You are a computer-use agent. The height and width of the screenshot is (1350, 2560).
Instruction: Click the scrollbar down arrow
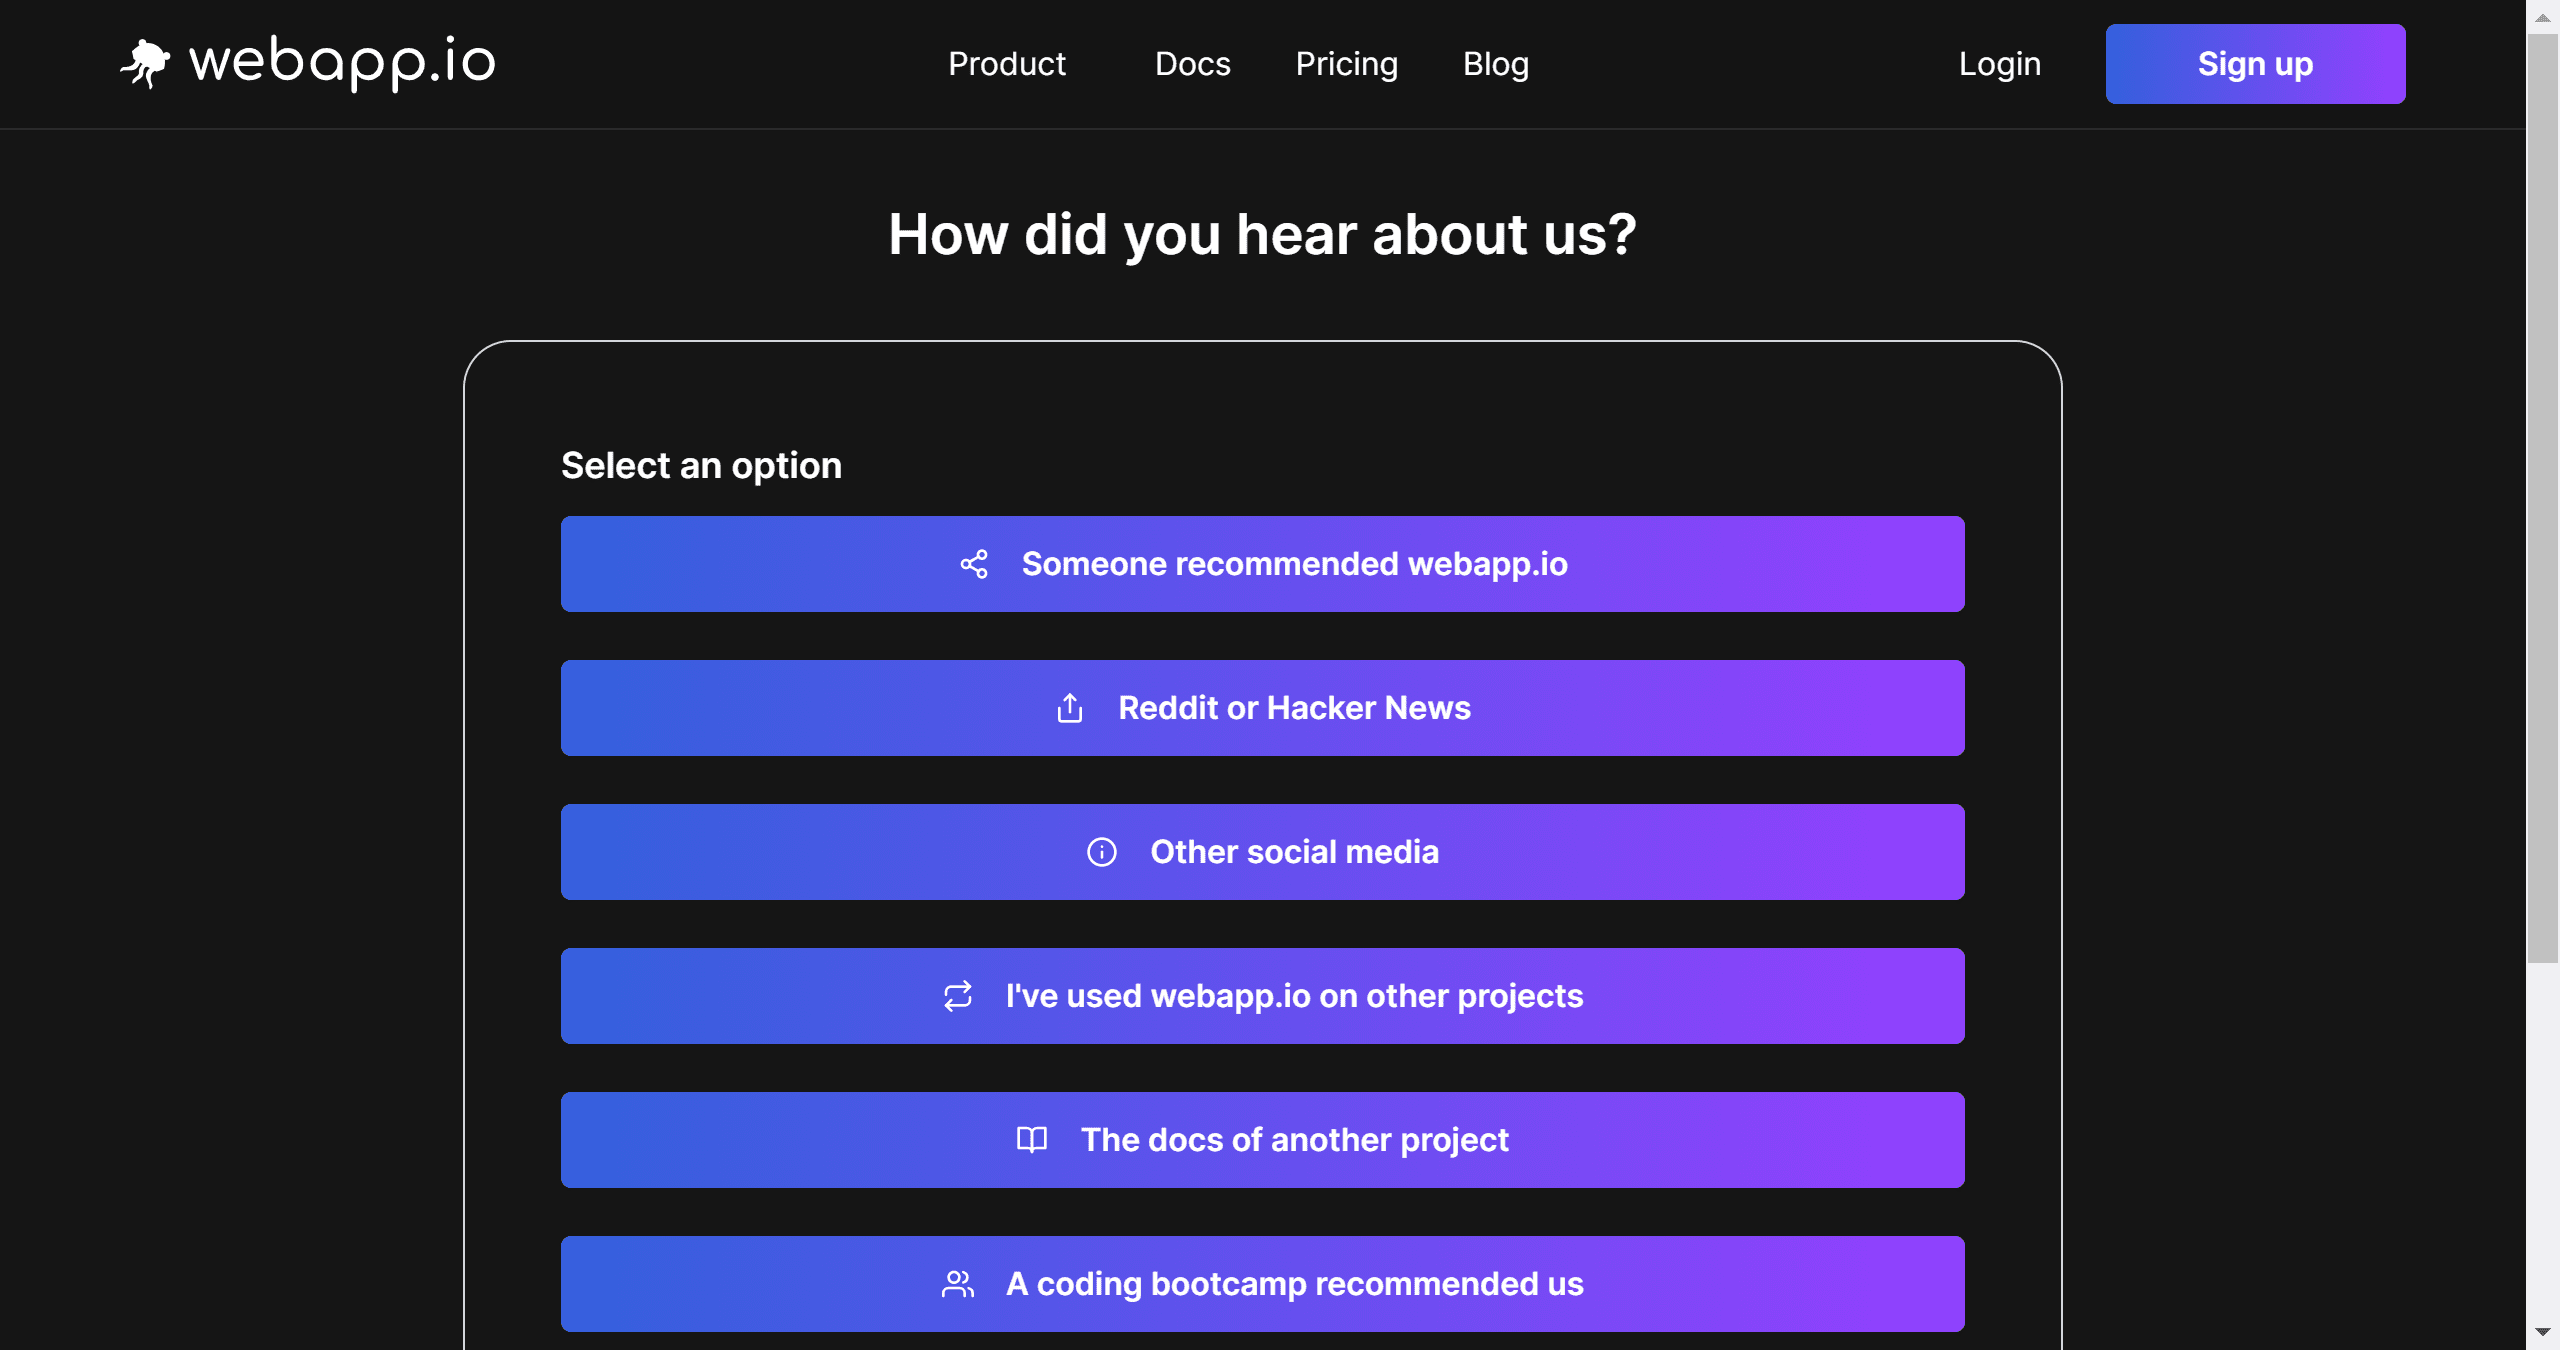(x=2542, y=1332)
